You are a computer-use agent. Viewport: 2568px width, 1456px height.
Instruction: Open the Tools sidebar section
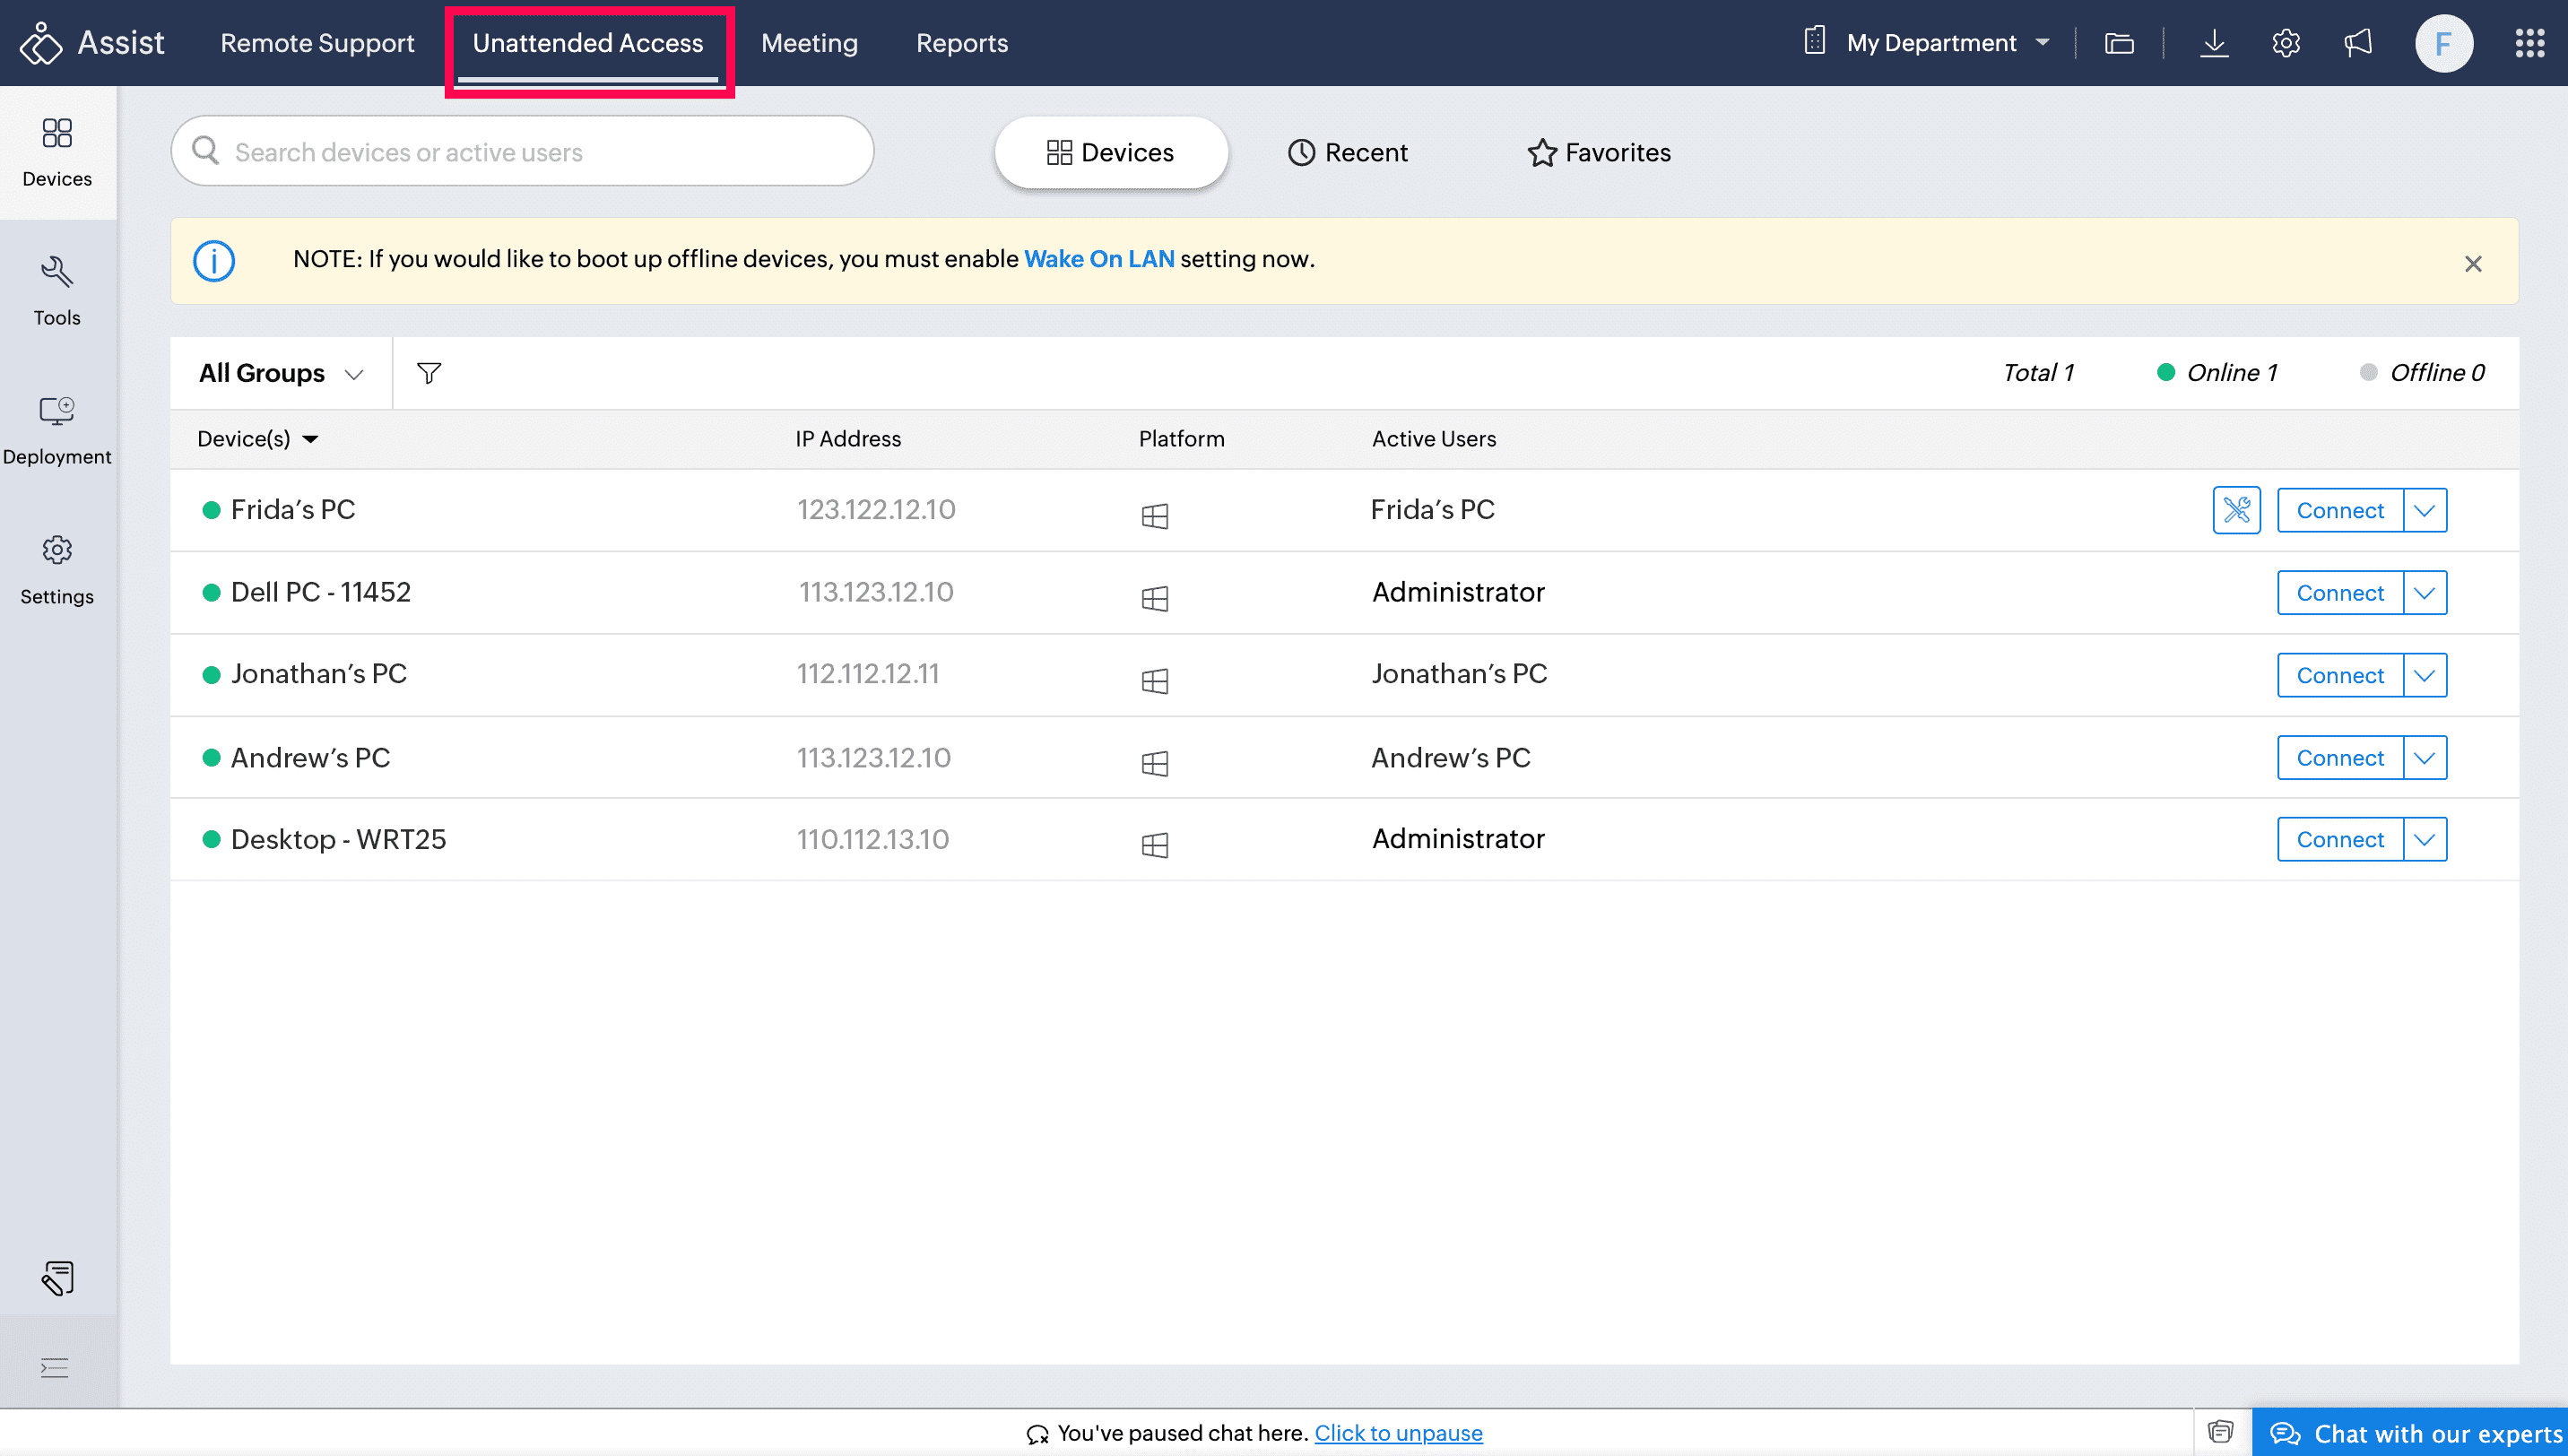[57, 290]
